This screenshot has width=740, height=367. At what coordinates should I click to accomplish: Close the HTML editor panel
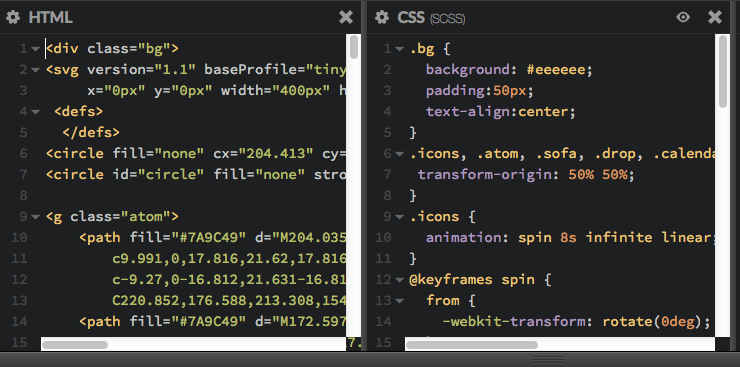[346, 17]
